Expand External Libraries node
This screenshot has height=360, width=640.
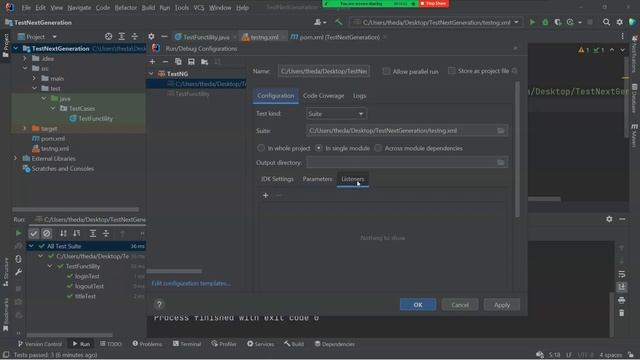coord(16,158)
